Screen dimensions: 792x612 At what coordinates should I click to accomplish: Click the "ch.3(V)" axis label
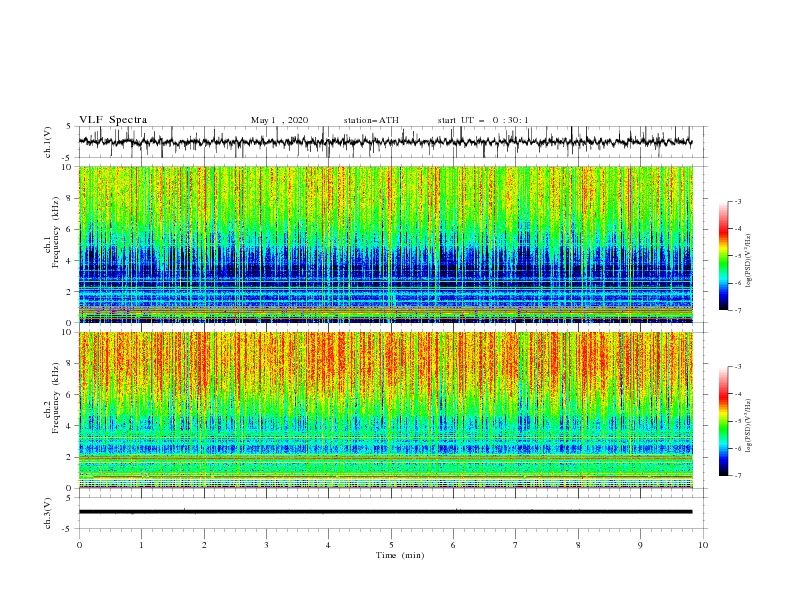click(48, 513)
